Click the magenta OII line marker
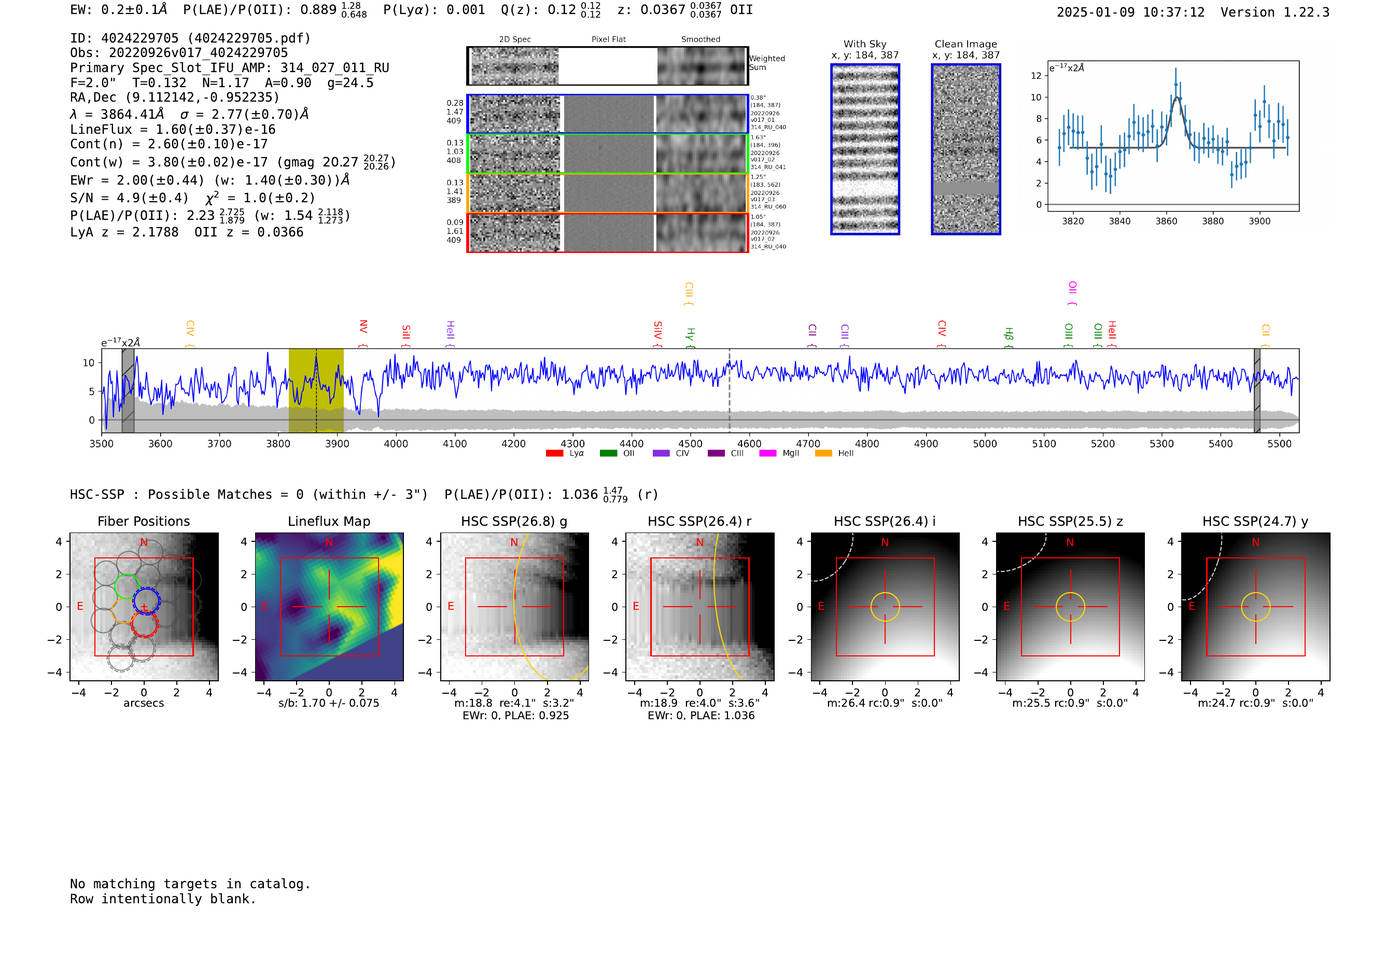The height and width of the screenshot is (953, 1400). pos(1072,293)
